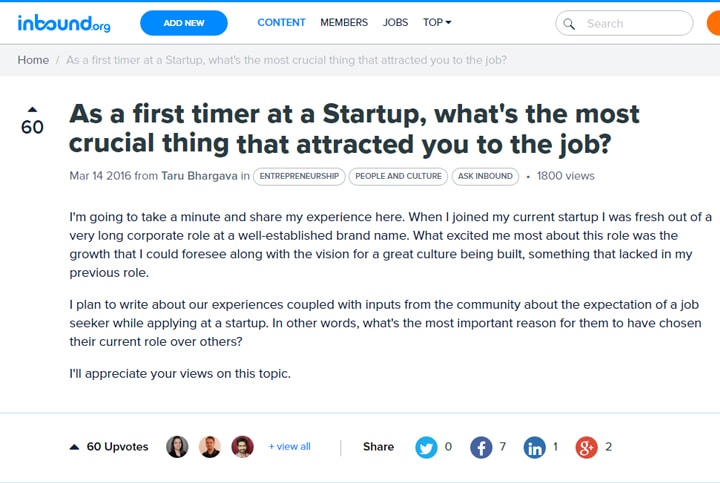Open the JOBS page
This screenshot has width=720, height=483.
(x=395, y=22)
